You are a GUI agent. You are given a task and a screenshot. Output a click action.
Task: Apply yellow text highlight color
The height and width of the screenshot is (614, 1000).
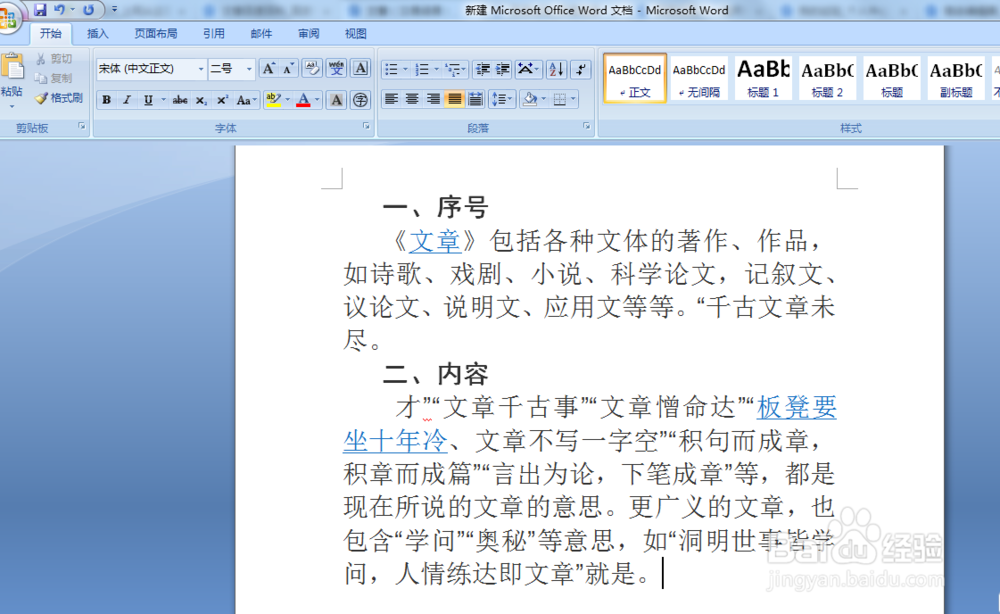(274, 99)
